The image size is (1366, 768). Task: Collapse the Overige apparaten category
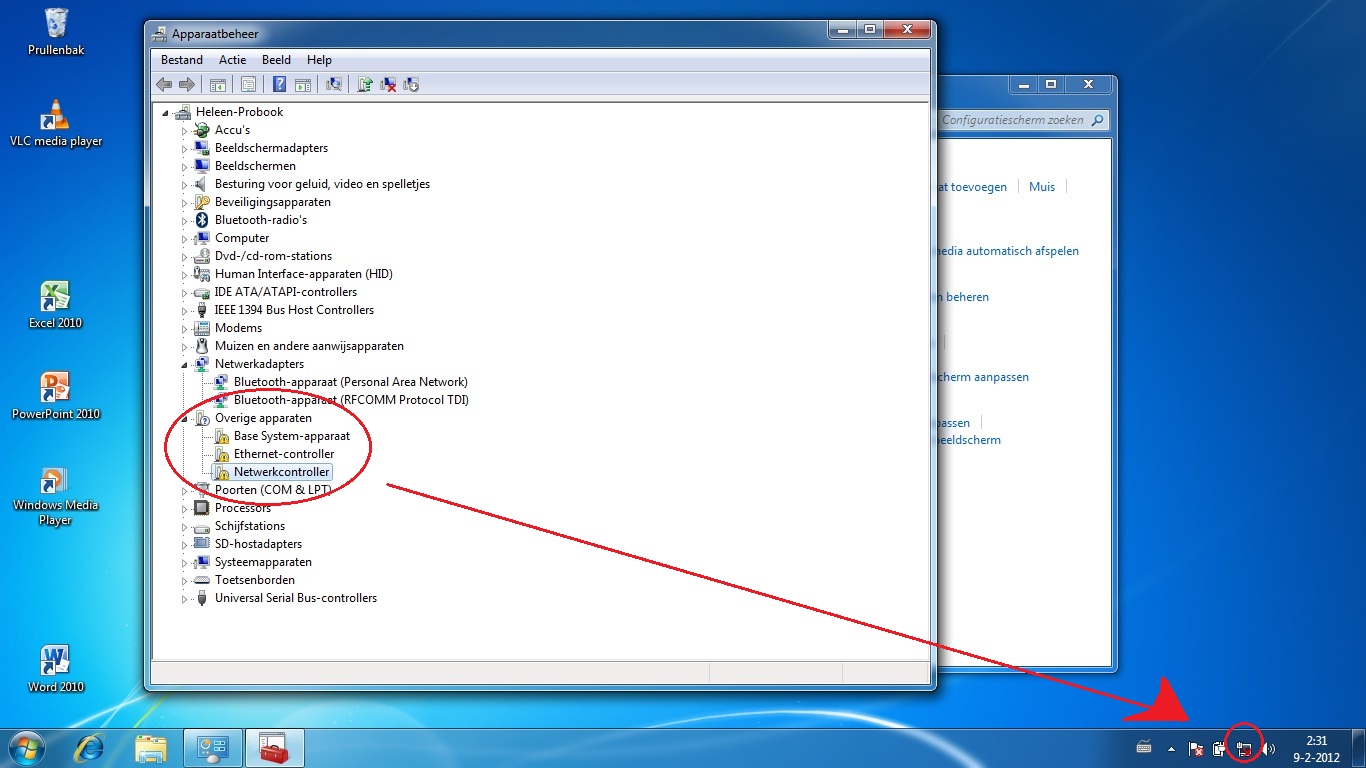(x=185, y=419)
